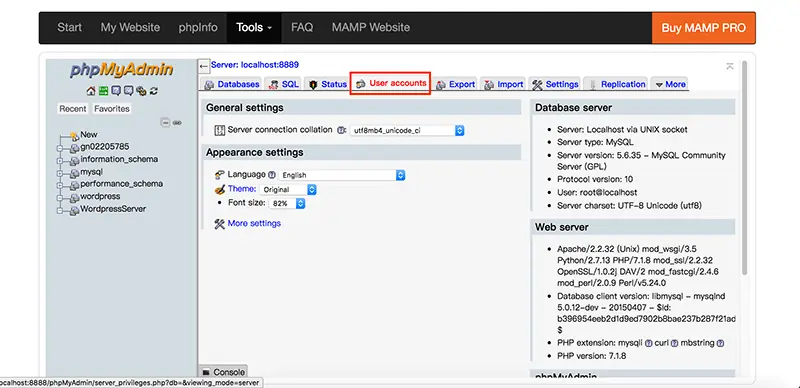
Task: Click the collapse all tree icon
Action: tap(165, 123)
